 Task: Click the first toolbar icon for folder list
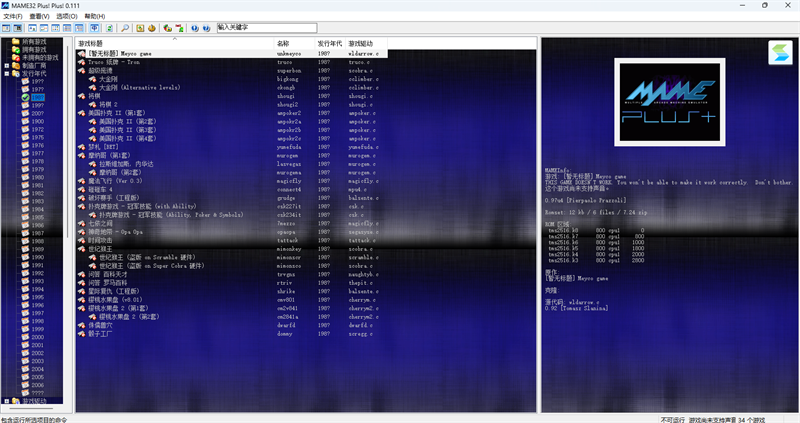pyautogui.click(x=8, y=28)
